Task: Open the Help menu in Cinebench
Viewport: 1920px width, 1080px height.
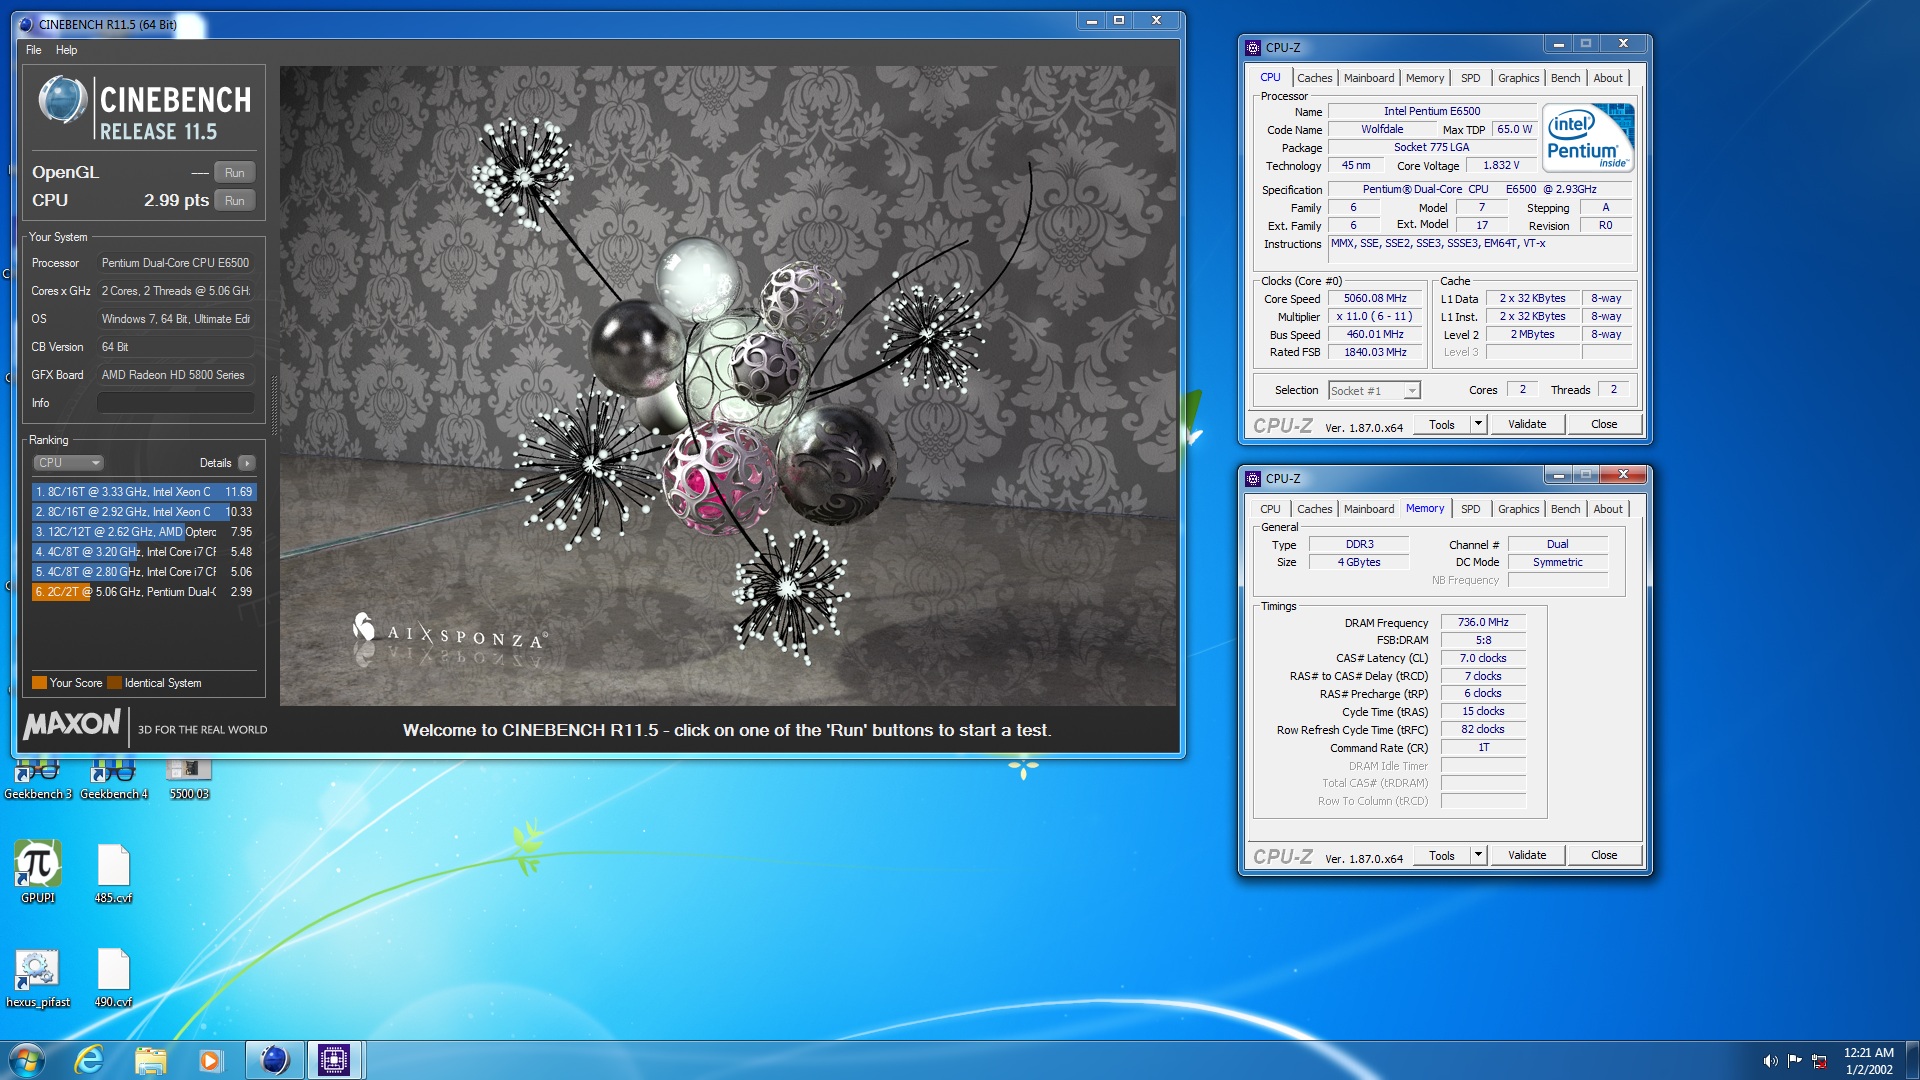Action: point(66,50)
